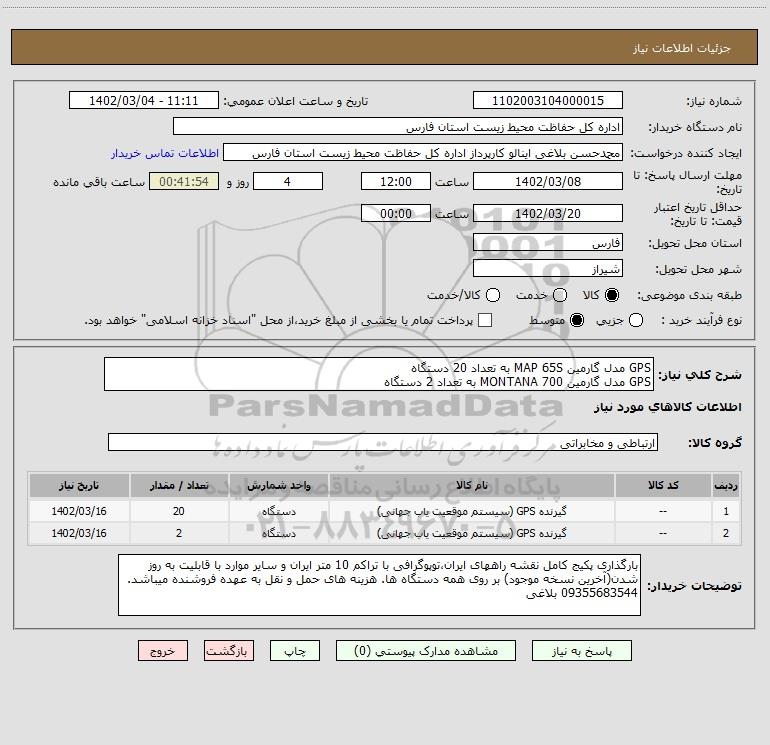Click row 1 need date 1402/03/16
The image size is (770, 745).
pyautogui.click(x=79, y=511)
